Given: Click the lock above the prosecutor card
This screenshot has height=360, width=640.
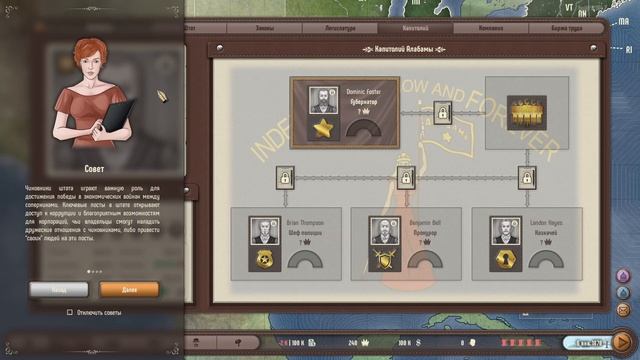Looking at the screenshot, I should click(406, 178).
